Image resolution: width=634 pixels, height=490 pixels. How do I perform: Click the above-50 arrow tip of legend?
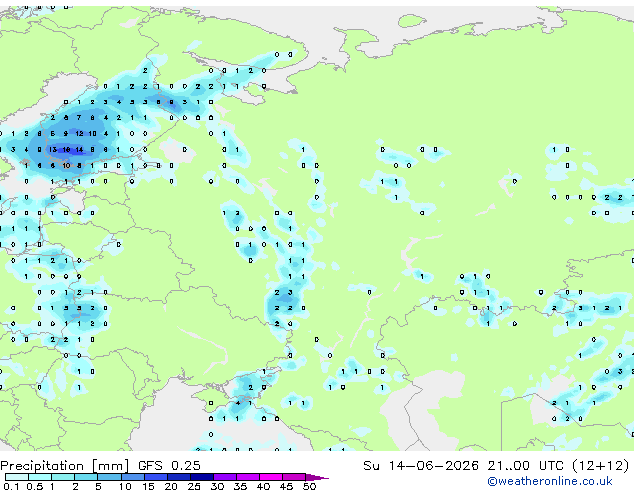click(x=317, y=477)
